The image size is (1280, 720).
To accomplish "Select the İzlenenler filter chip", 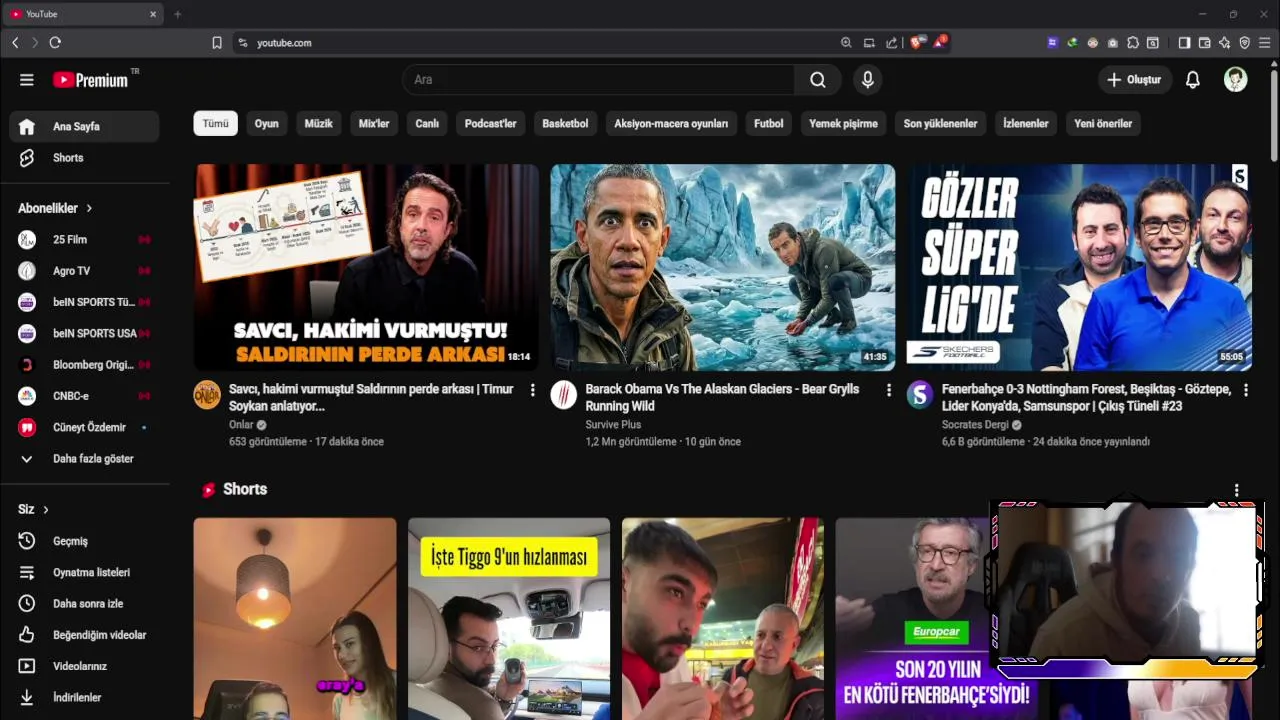I will click(x=1025, y=124).
